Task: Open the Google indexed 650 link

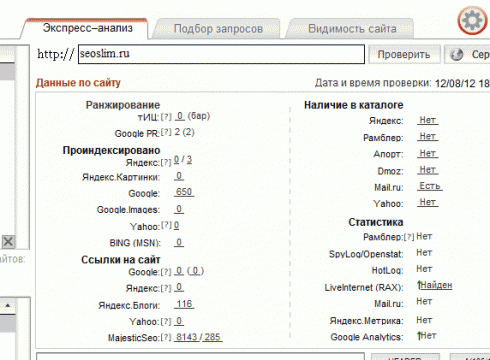Action: click(184, 192)
